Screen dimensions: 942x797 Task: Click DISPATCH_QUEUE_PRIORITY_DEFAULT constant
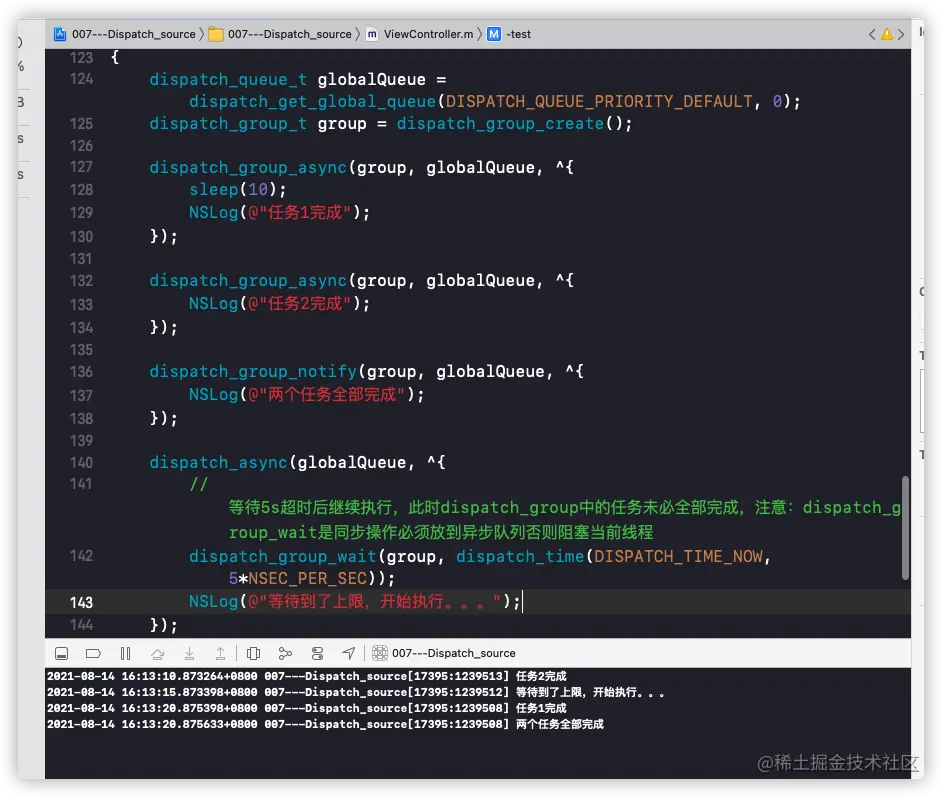coord(598,102)
